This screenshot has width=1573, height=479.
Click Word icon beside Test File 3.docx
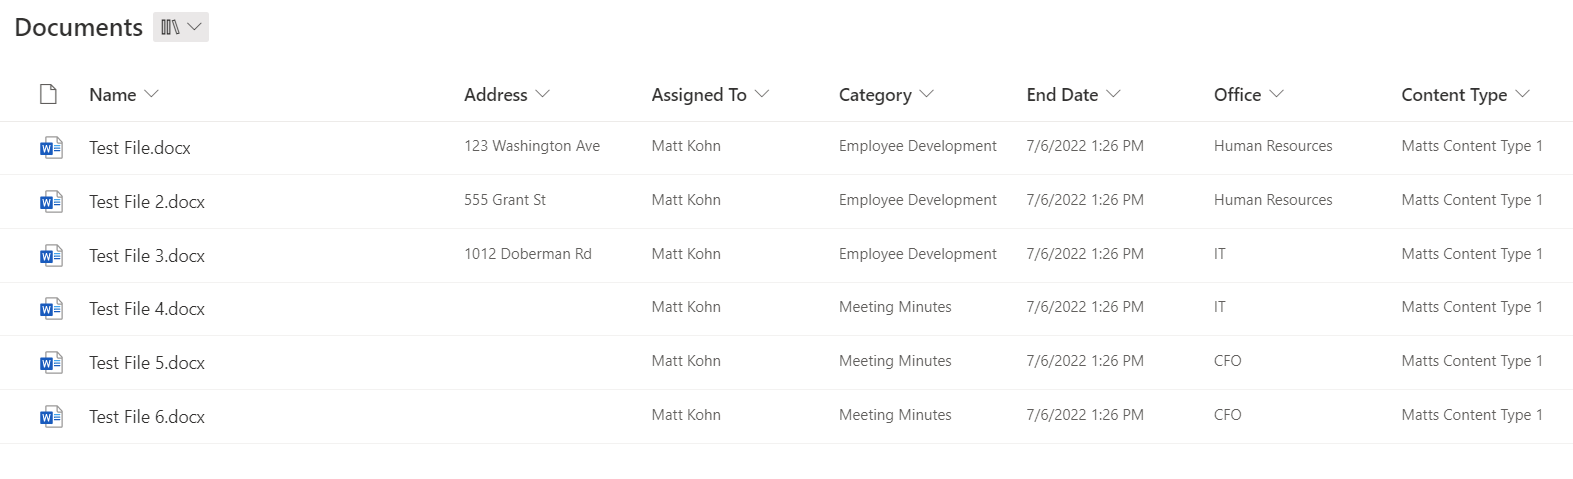[51, 256]
